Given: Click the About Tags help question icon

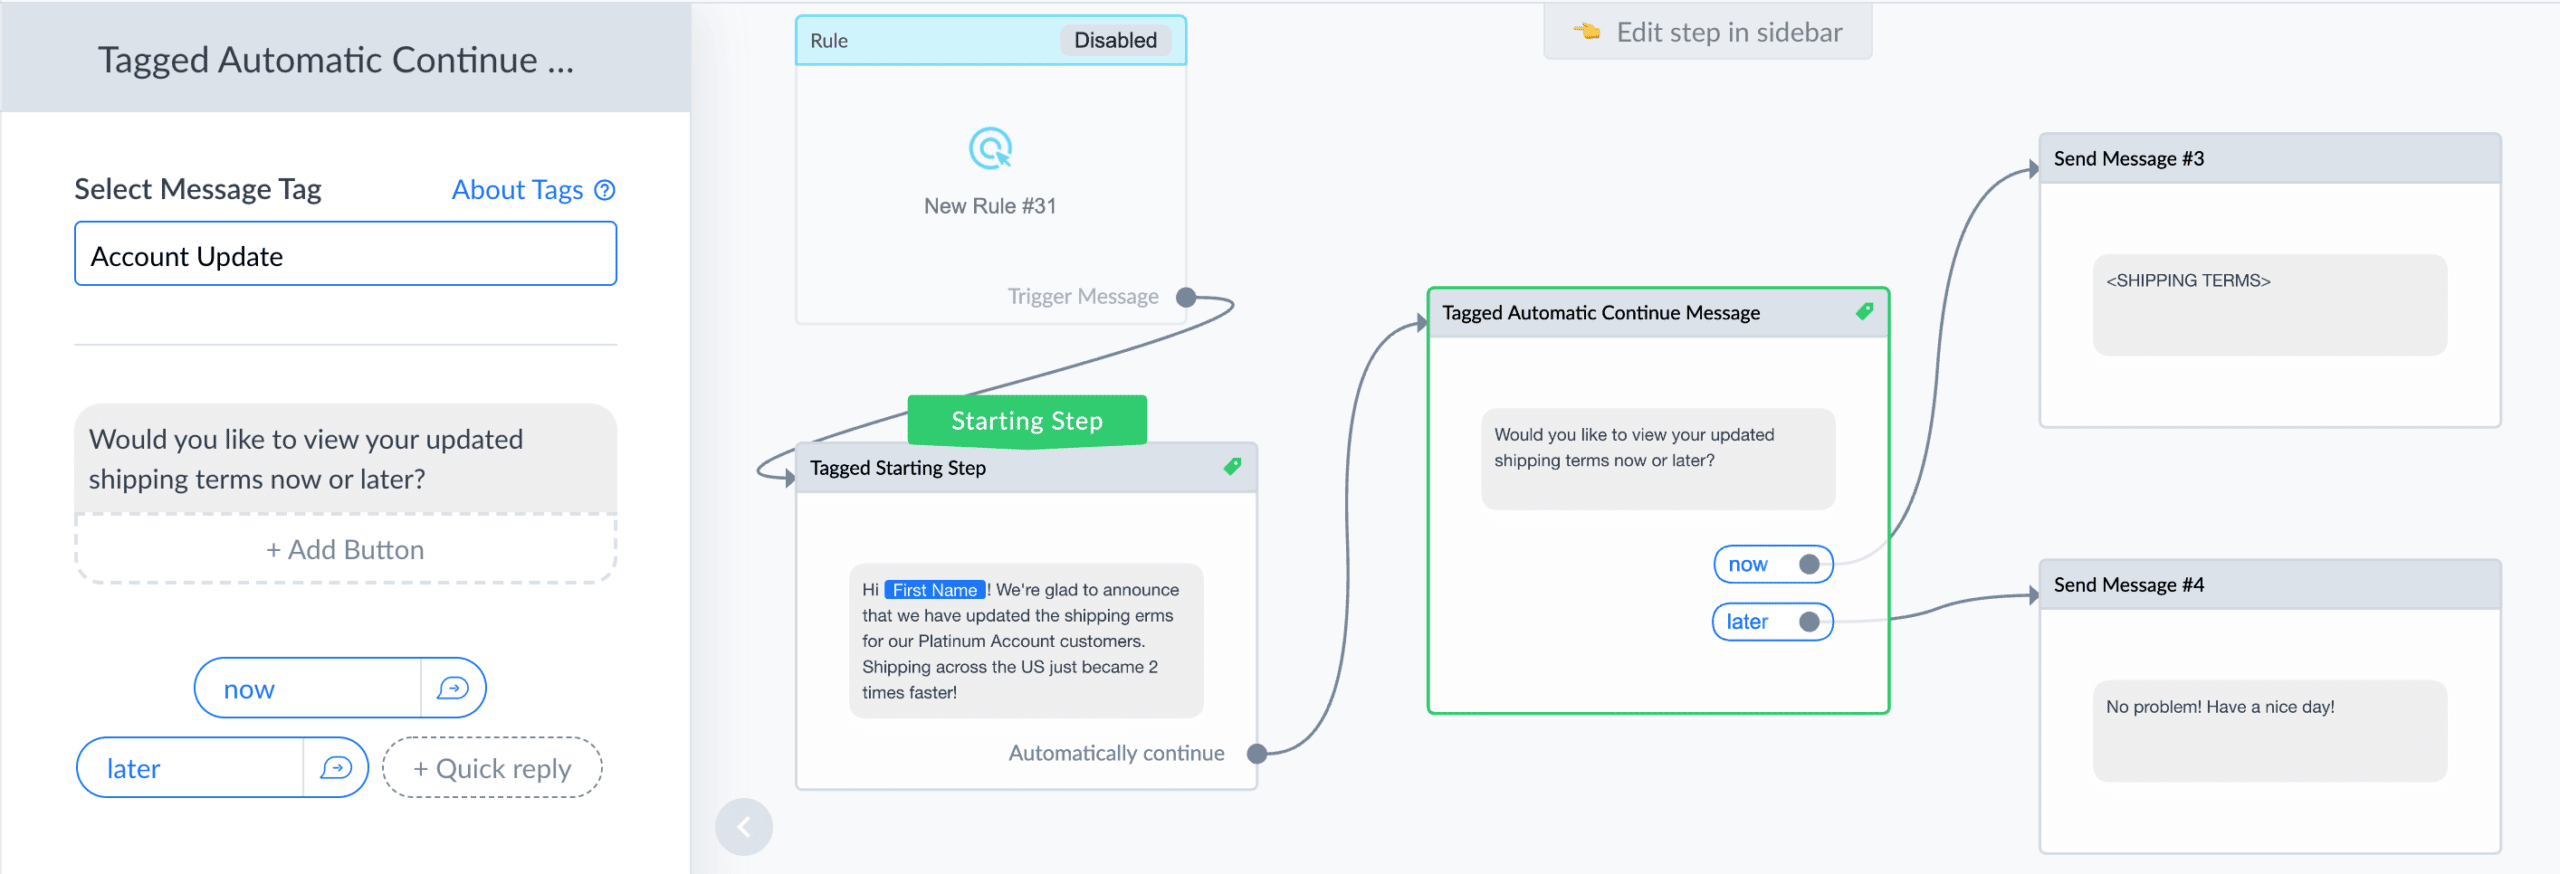Looking at the screenshot, I should (605, 190).
